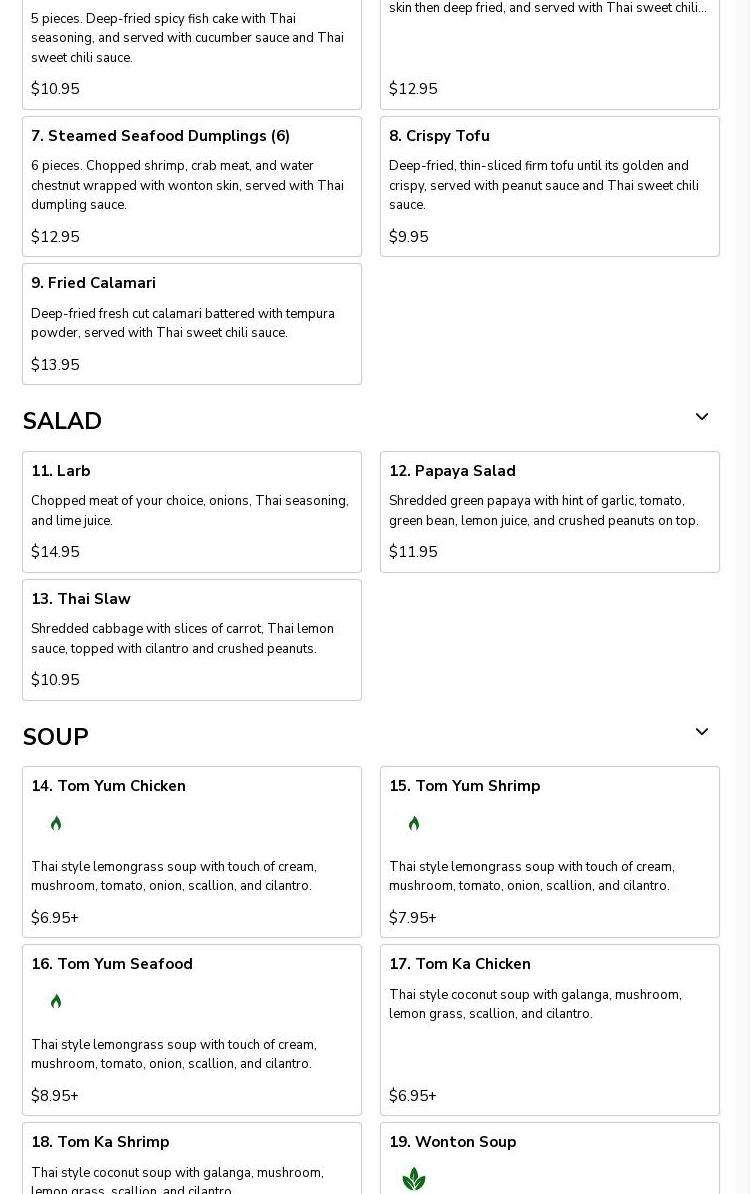Select the Papaya Salad item
This screenshot has height=1194, width=750.
tap(452, 471)
